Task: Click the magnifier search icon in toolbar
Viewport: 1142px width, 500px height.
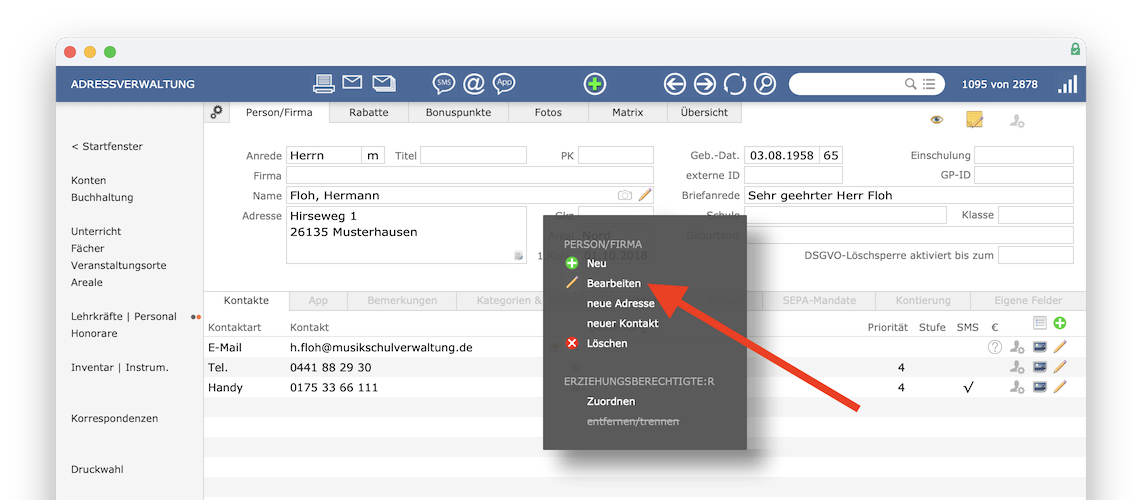Action: click(765, 84)
